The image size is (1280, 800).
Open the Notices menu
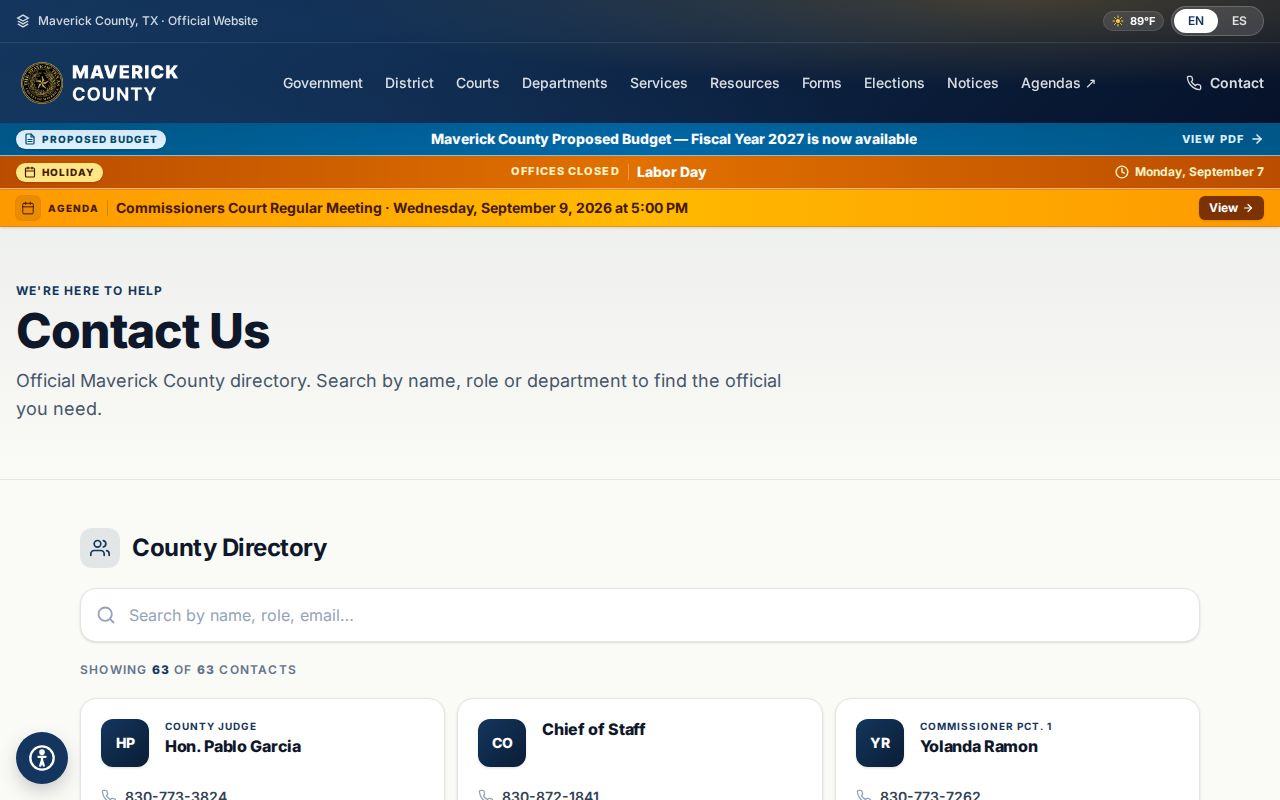(973, 83)
